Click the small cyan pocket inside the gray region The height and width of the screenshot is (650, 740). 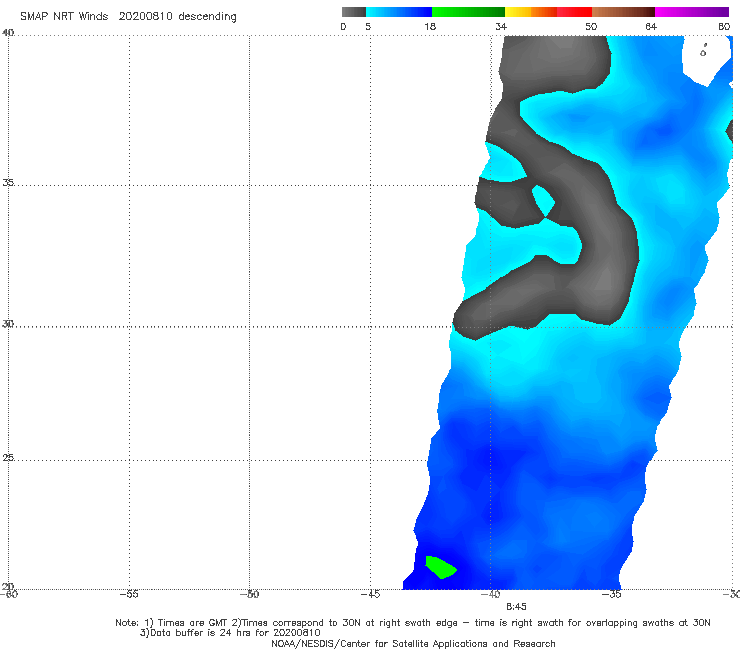pos(544,201)
